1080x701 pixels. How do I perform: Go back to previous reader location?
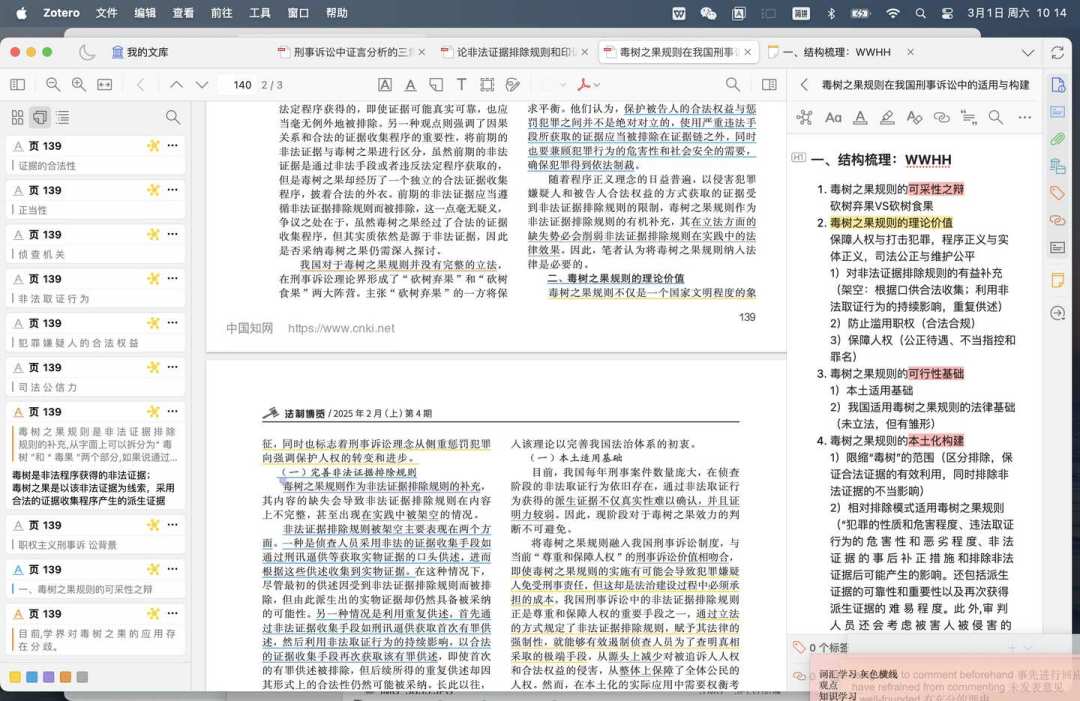click(x=141, y=84)
